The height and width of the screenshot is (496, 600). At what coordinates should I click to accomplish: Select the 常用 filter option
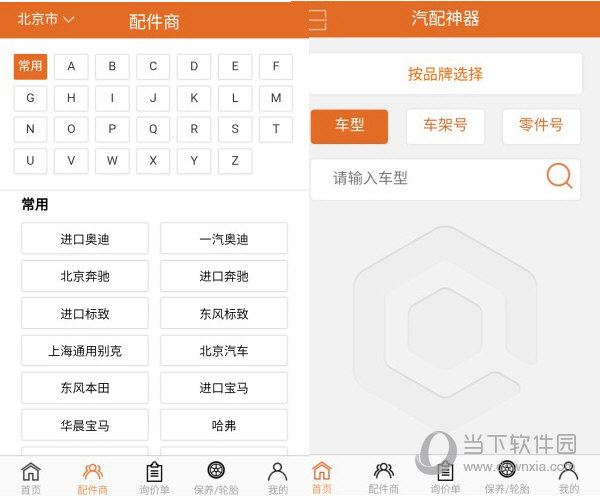click(x=30, y=67)
